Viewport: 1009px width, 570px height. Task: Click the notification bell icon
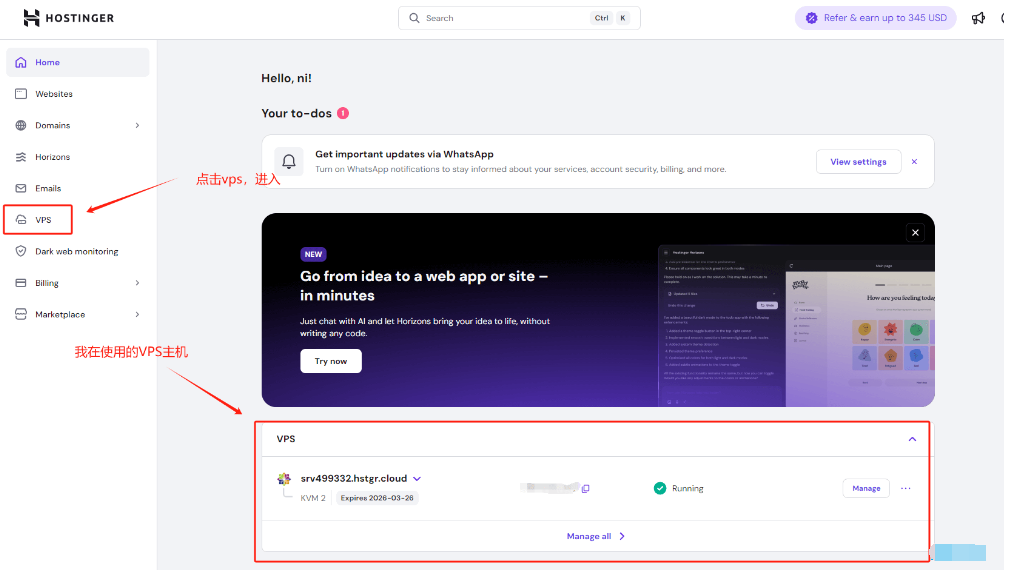point(289,162)
